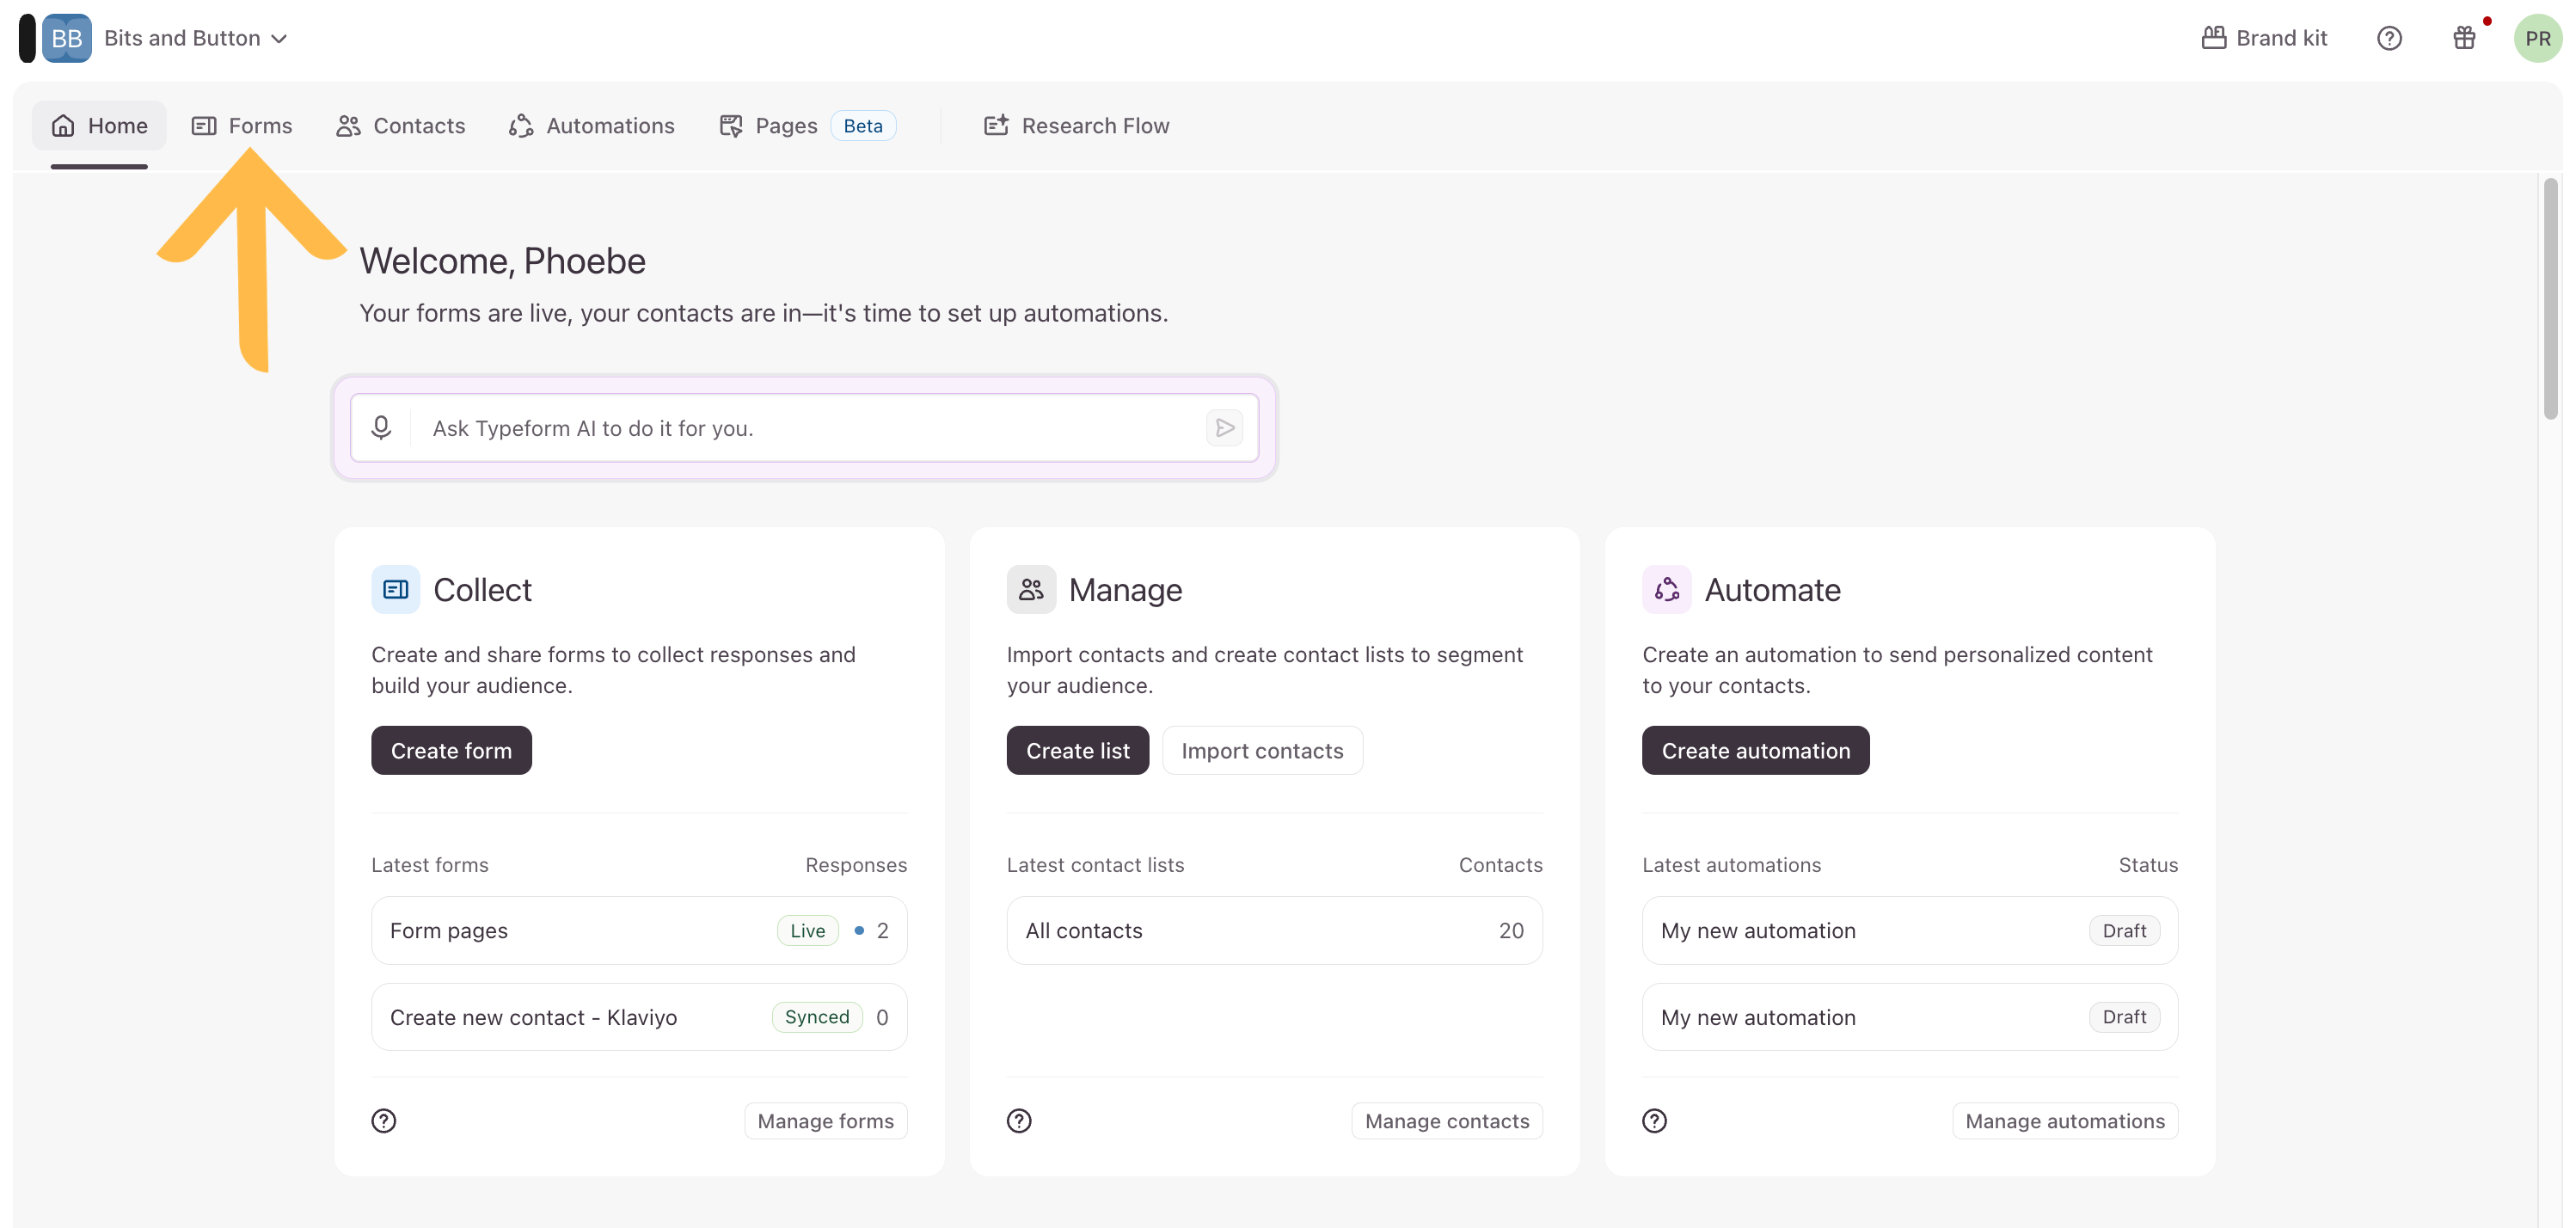Image resolution: width=2576 pixels, height=1228 pixels.
Task: Click the Latest forms label
Action: (x=430, y=865)
